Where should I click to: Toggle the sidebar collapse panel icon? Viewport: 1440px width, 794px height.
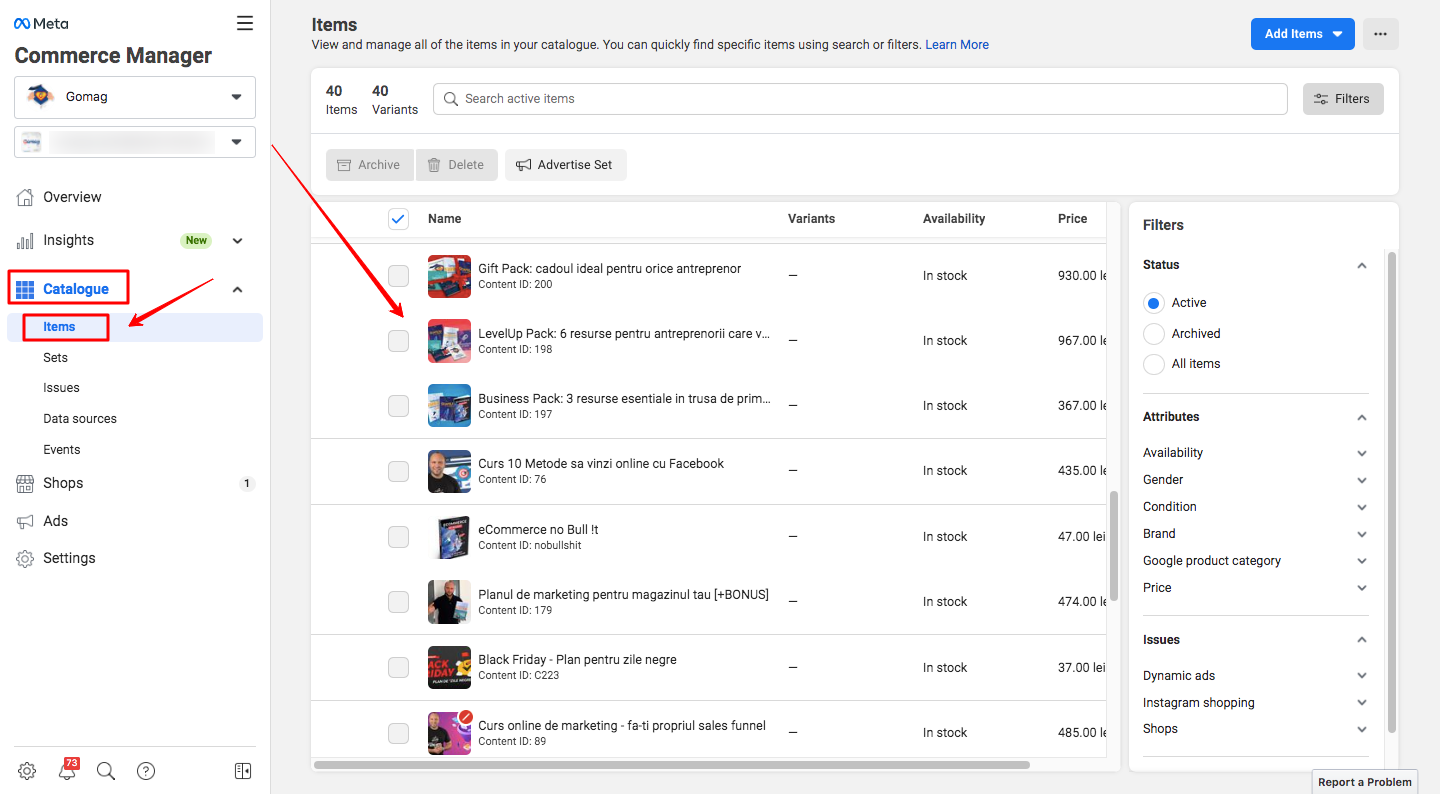click(x=243, y=771)
